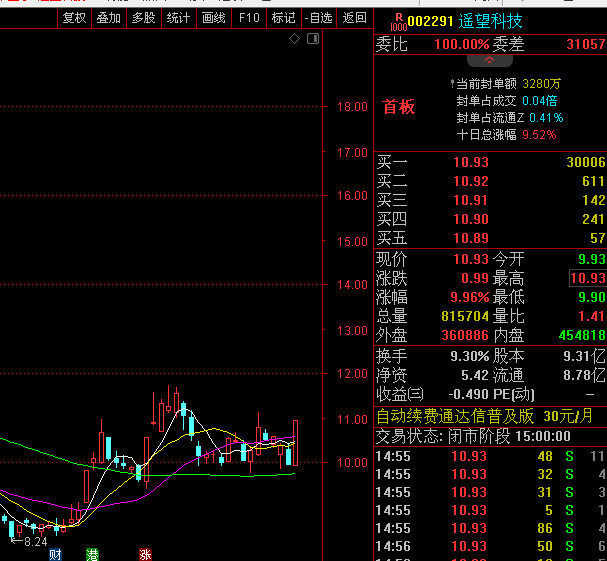This screenshot has height=561, width=607.
Task: Click the R margin-trading badge beside 002291
Action: 397,19
